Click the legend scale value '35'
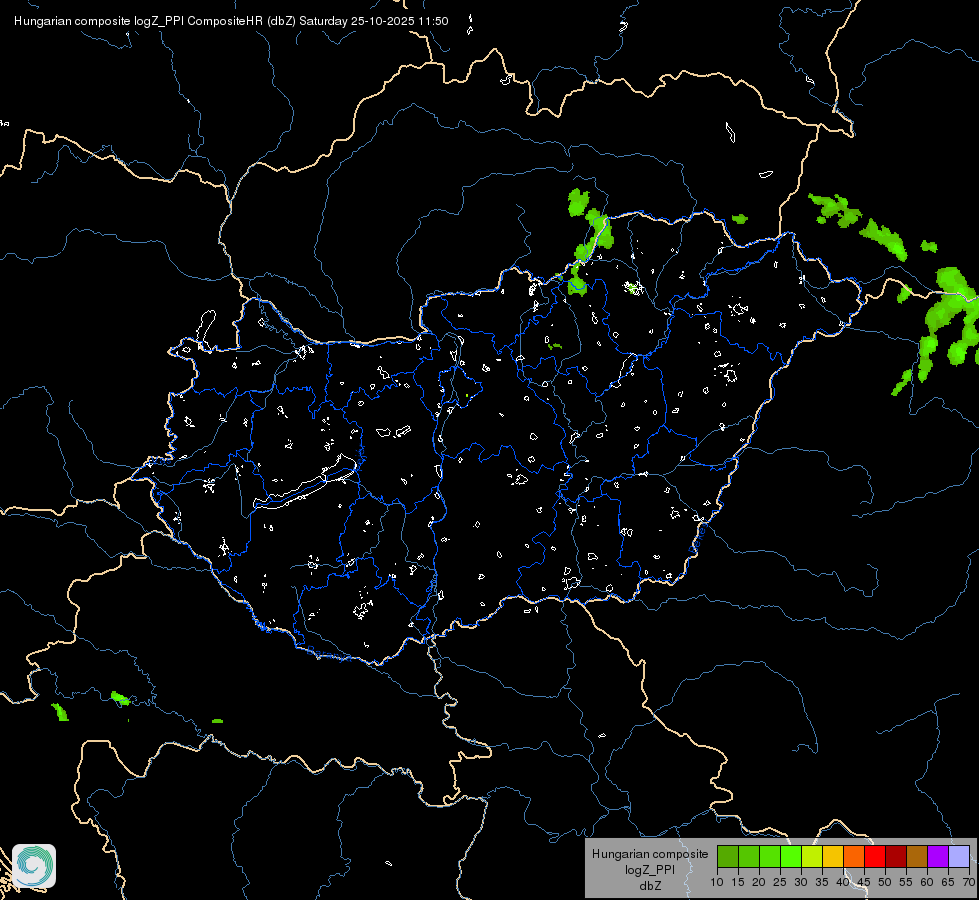This screenshot has height=900, width=979. pyautogui.click(x=822, y=882)
